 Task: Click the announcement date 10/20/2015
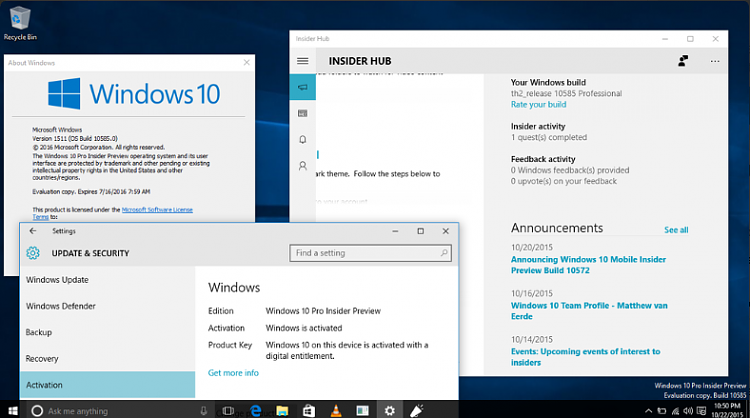pos(531,247)
